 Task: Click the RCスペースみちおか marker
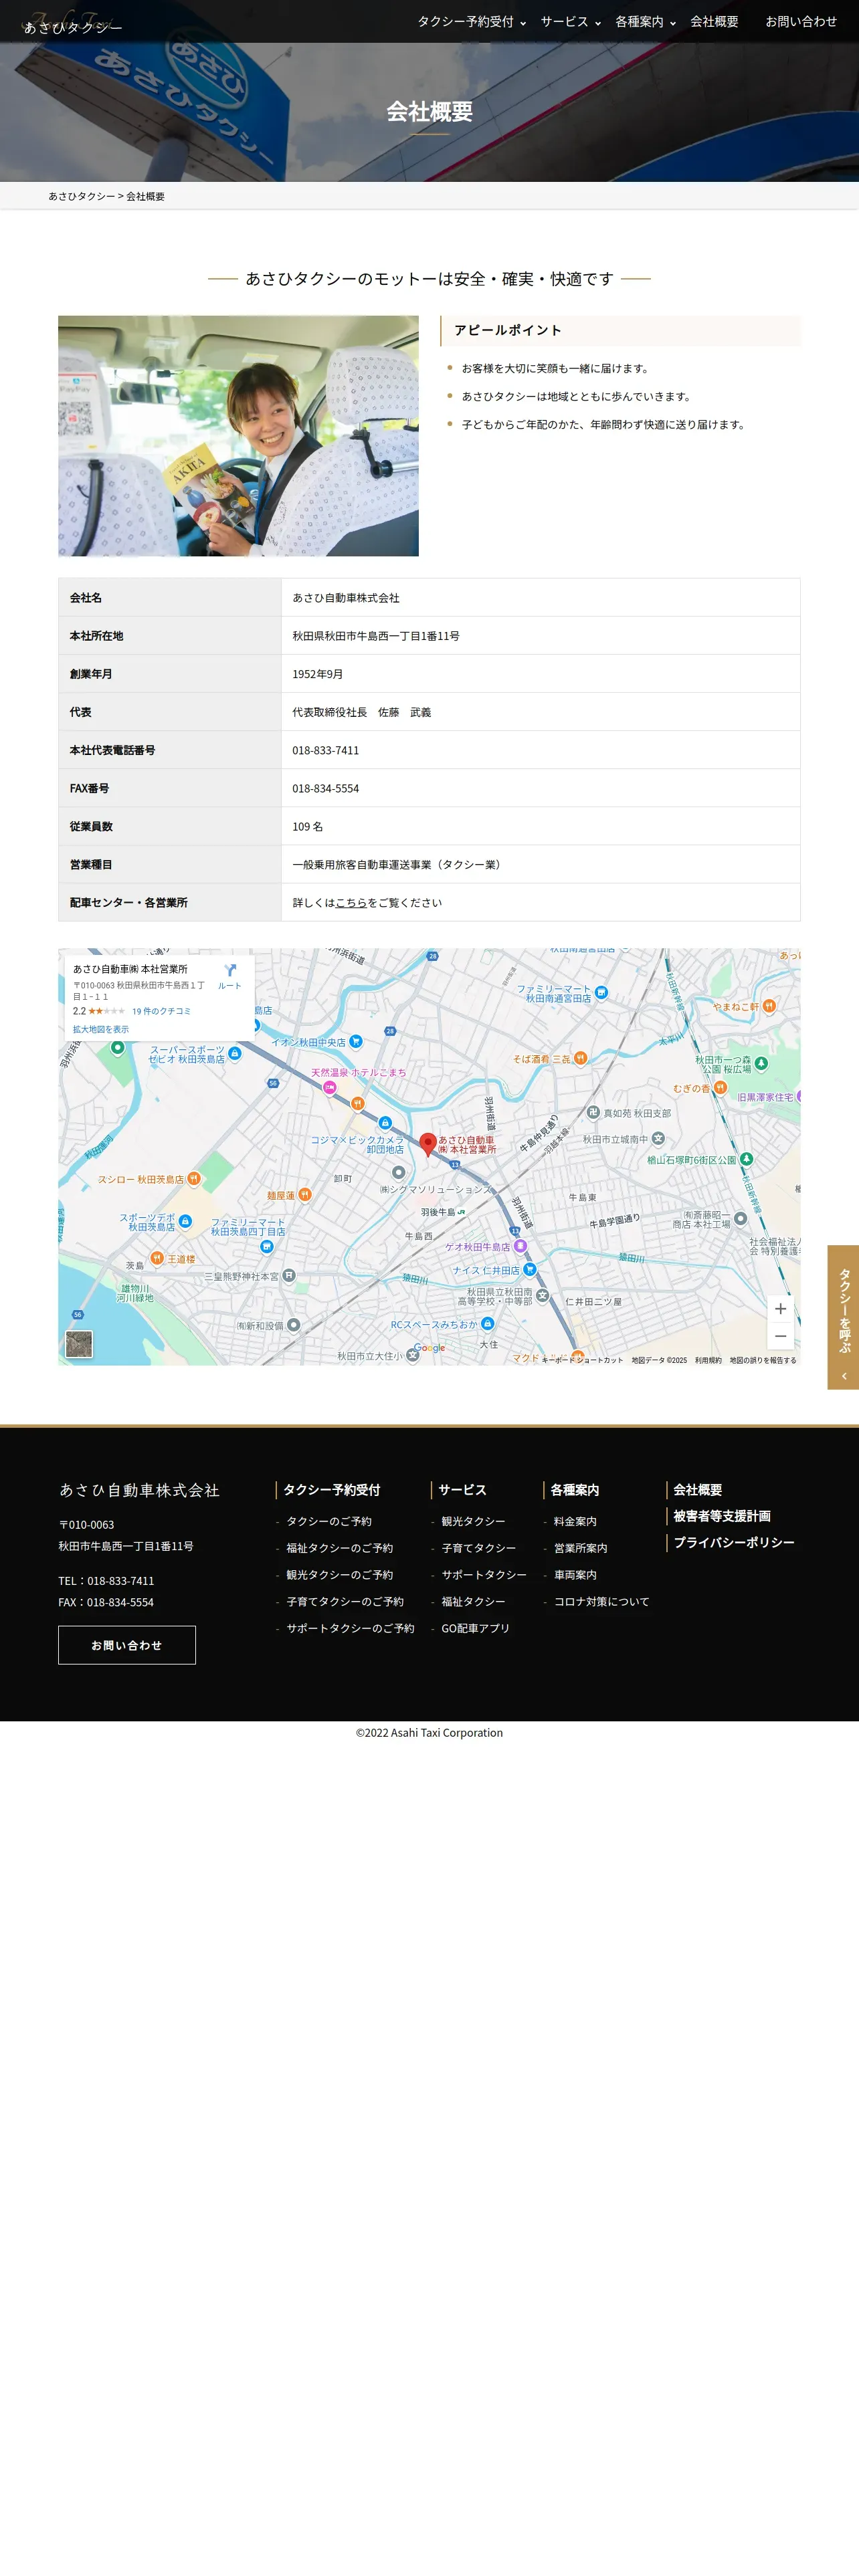point(488,1323)
